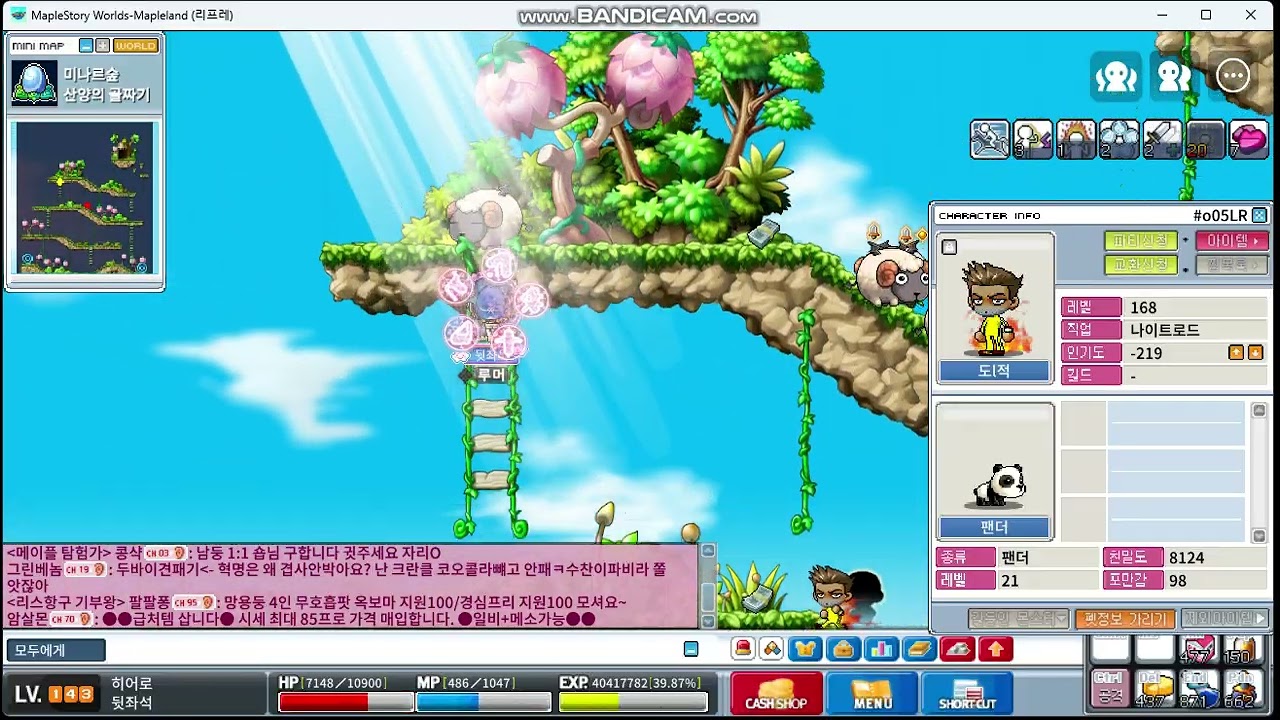Image resolution: width=1280 pixels, height=720 pixels.
Task: Click the End quickslot potion with 871
Action: click(x=1198, y=689)
